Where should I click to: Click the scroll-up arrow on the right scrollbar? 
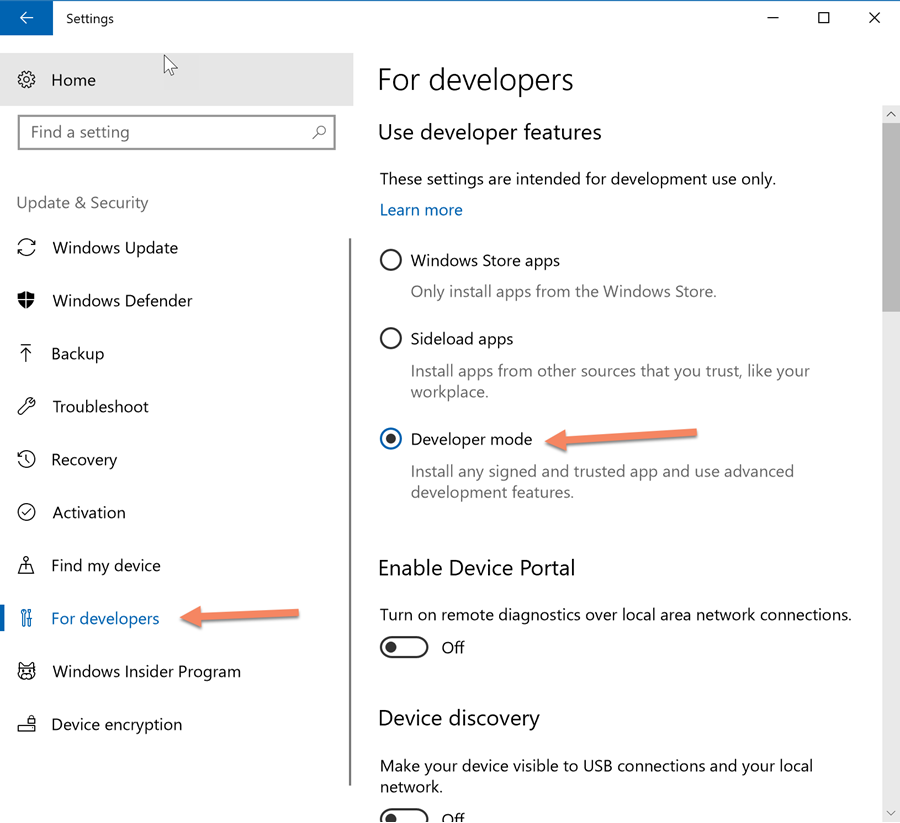pos(890,115)
